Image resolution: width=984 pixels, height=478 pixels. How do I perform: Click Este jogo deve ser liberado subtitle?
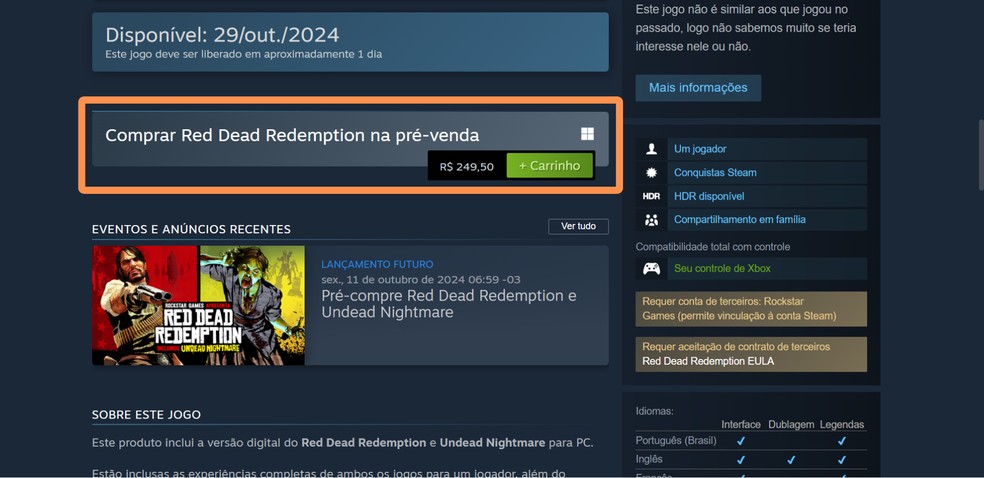tap(243, 54)
